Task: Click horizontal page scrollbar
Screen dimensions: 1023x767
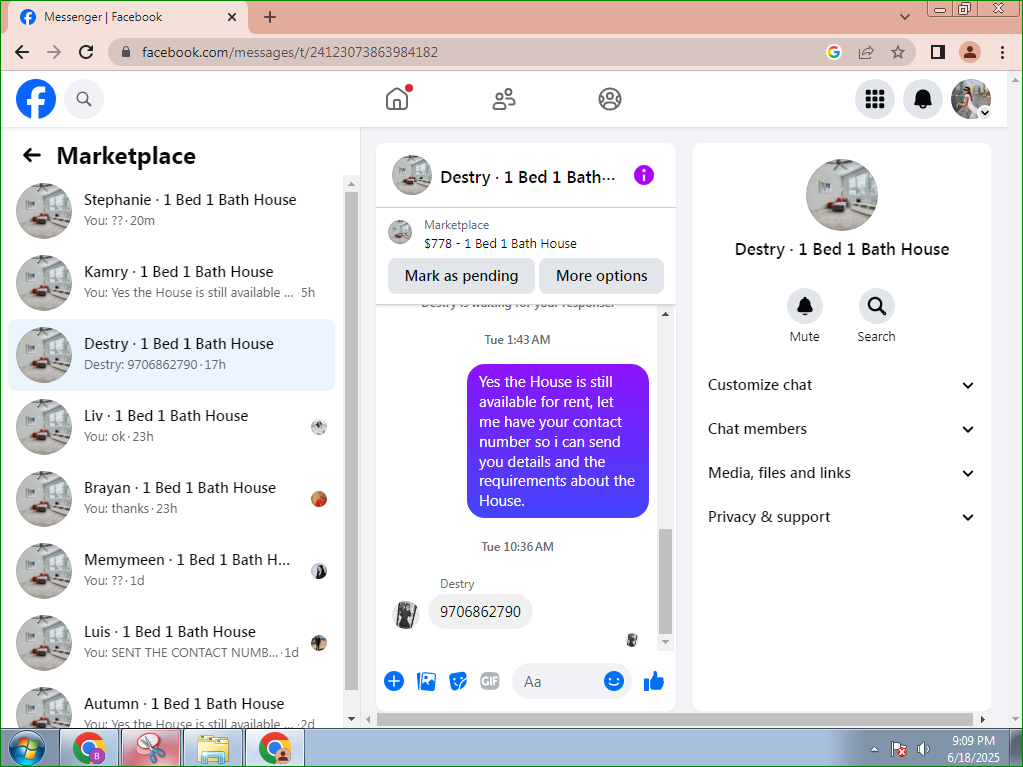Action: point(675,719)
